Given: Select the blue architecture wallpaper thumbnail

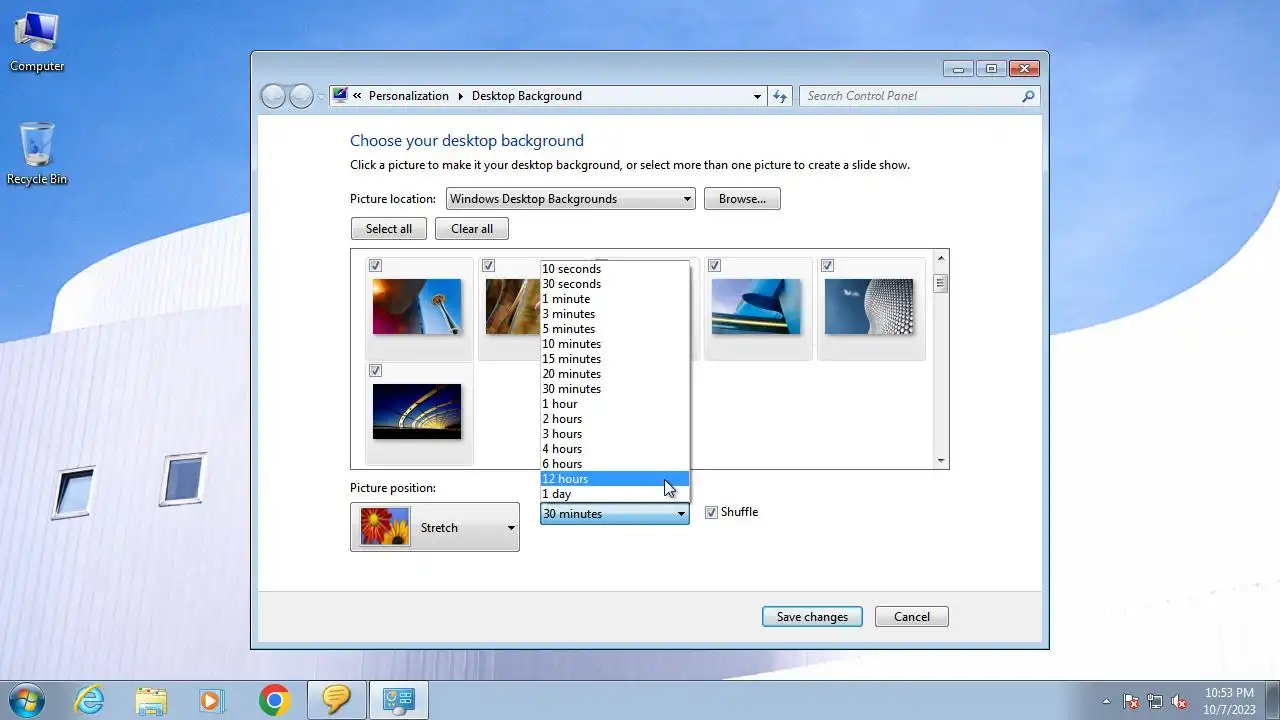Looking at the screenshot, I should (756, 306).
